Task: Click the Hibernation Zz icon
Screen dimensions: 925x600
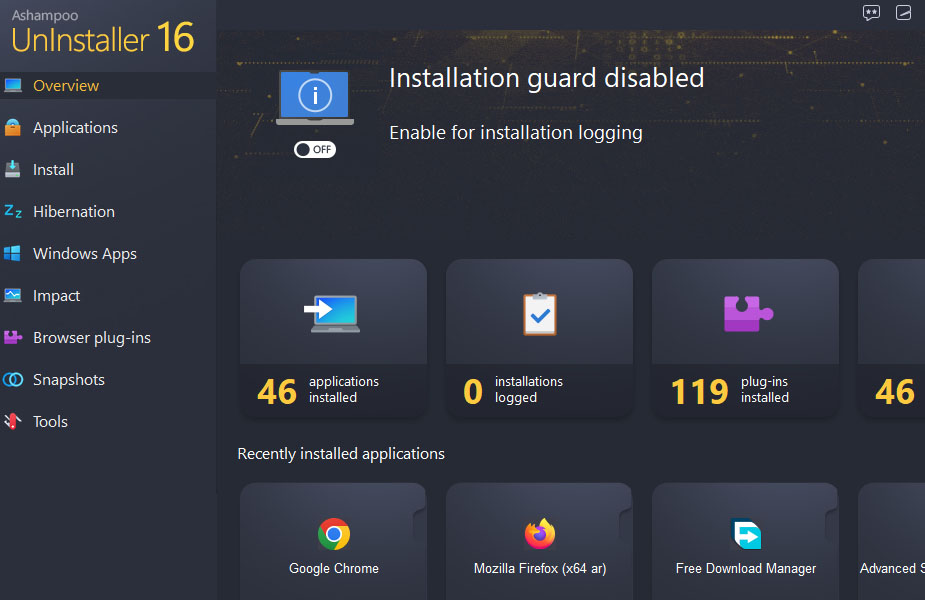Action: click(13, 211)
